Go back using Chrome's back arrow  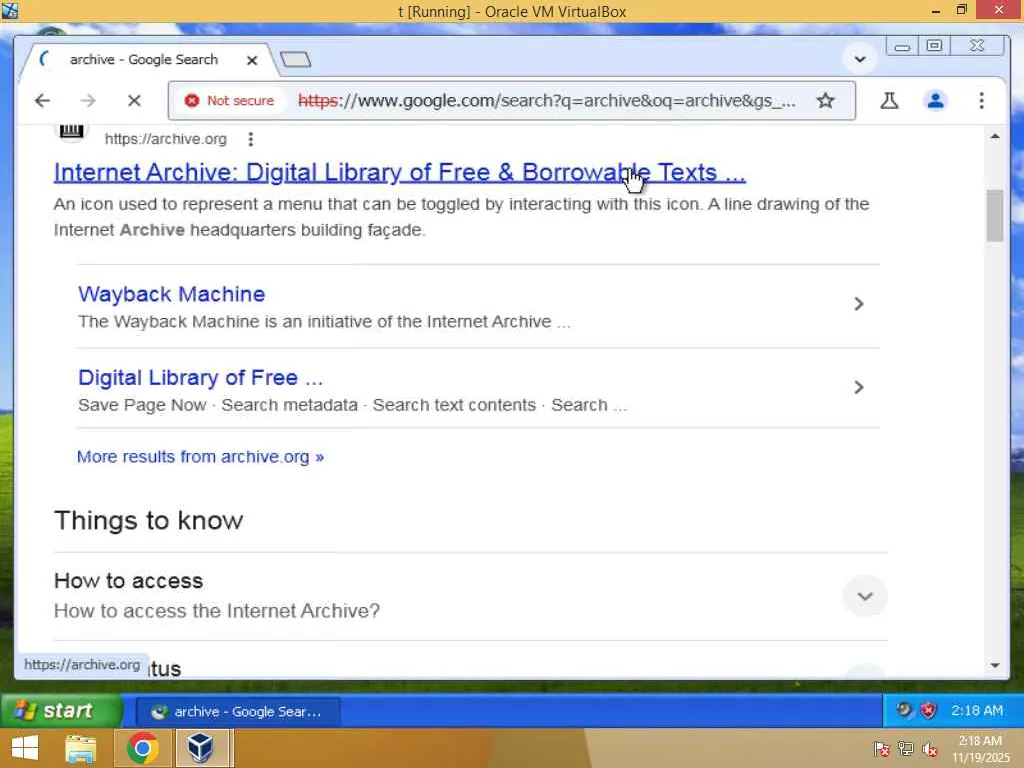click(42, 101)
